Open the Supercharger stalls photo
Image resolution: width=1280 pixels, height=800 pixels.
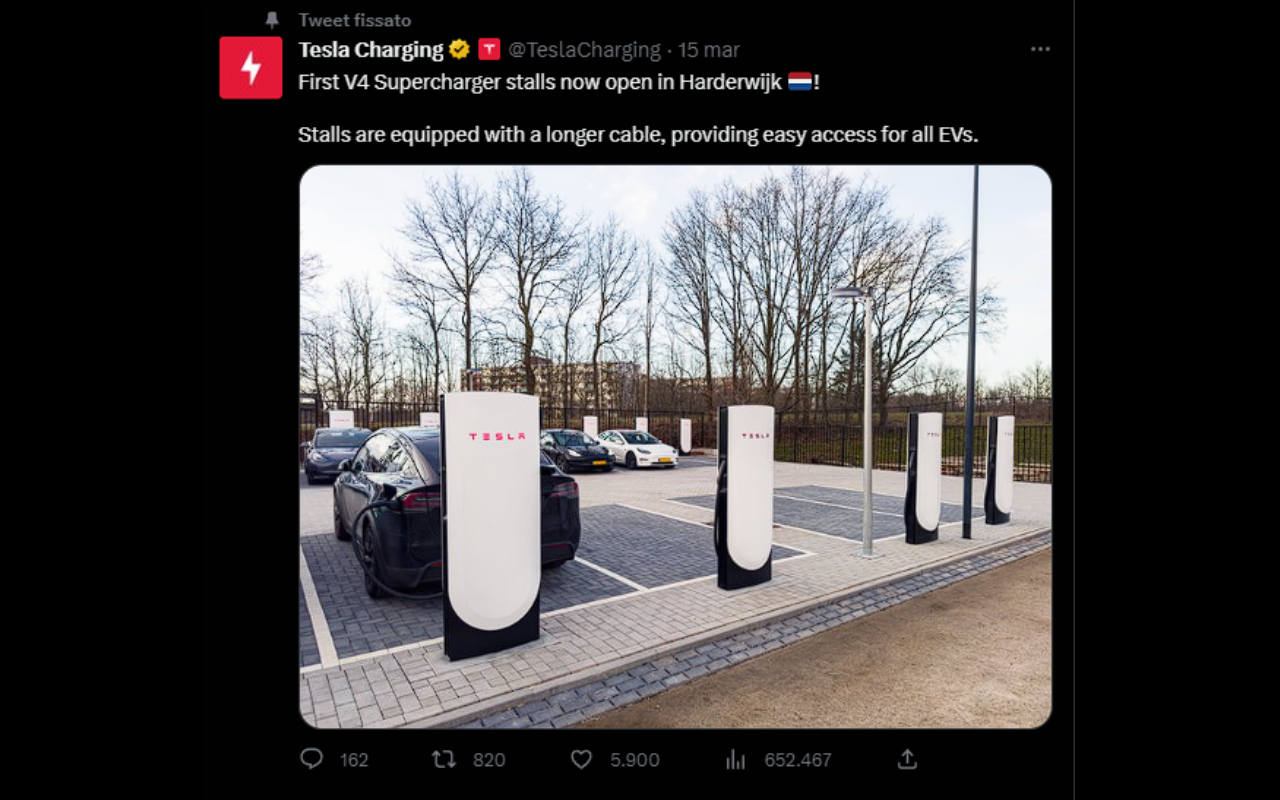click(x=675, y=446)
